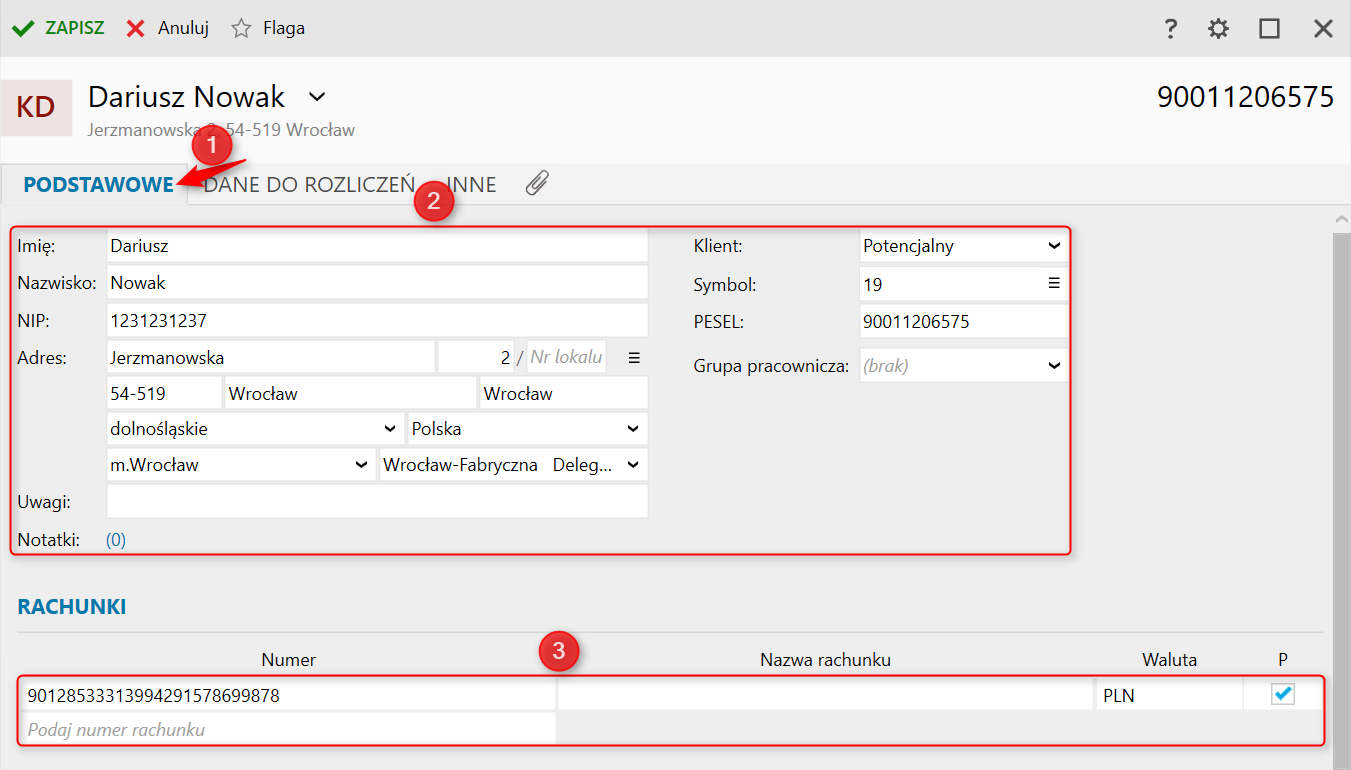Open the Grupa pracownicza dropdown
This screenshot has width=1351, height=770.
[964, 366]
